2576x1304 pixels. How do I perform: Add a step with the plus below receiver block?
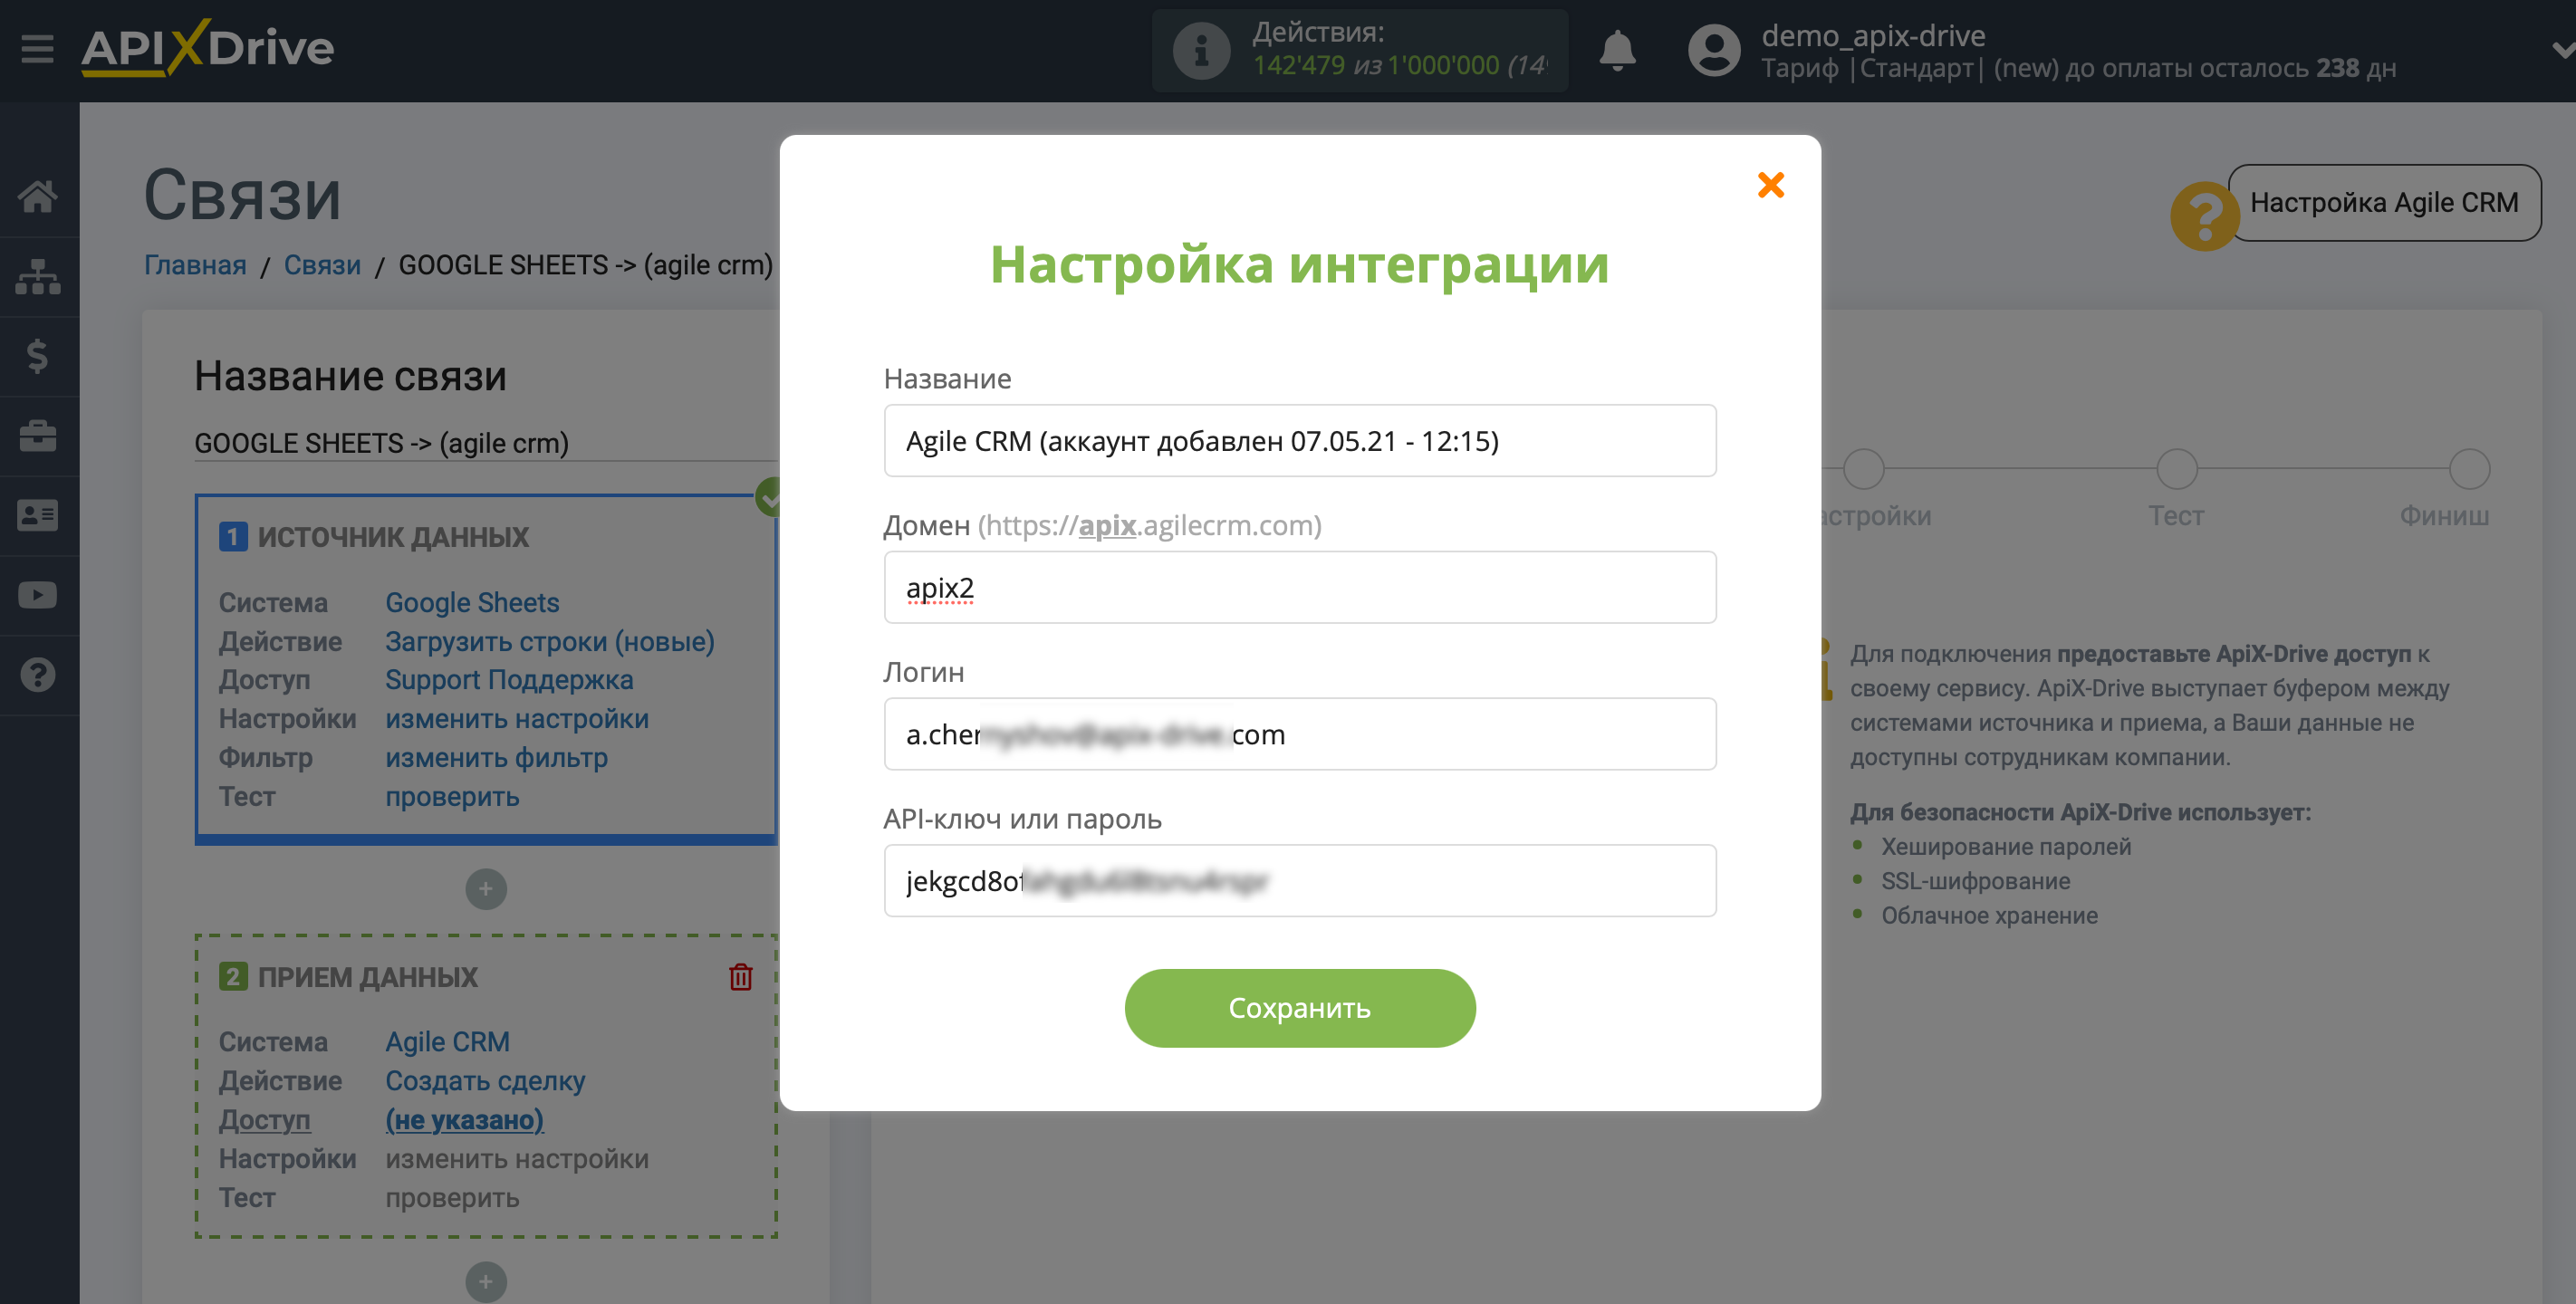[x=486, y=1282]
